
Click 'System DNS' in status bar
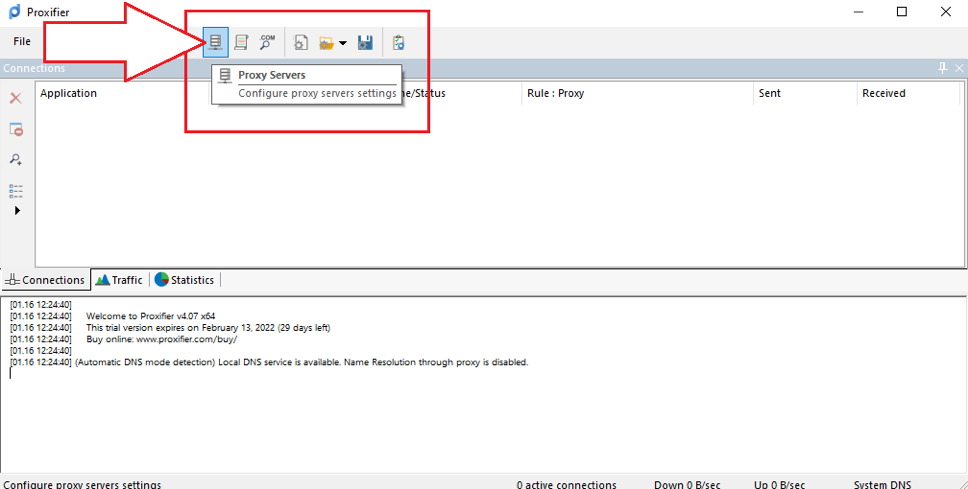[882, 485]
